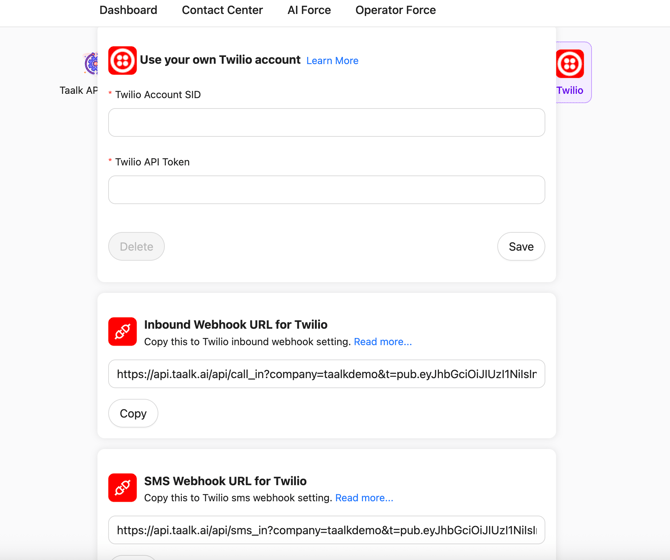This screenshot has height=560, width=670.
Task: Go to the AI Force tab
Action: tap(309, 10)
